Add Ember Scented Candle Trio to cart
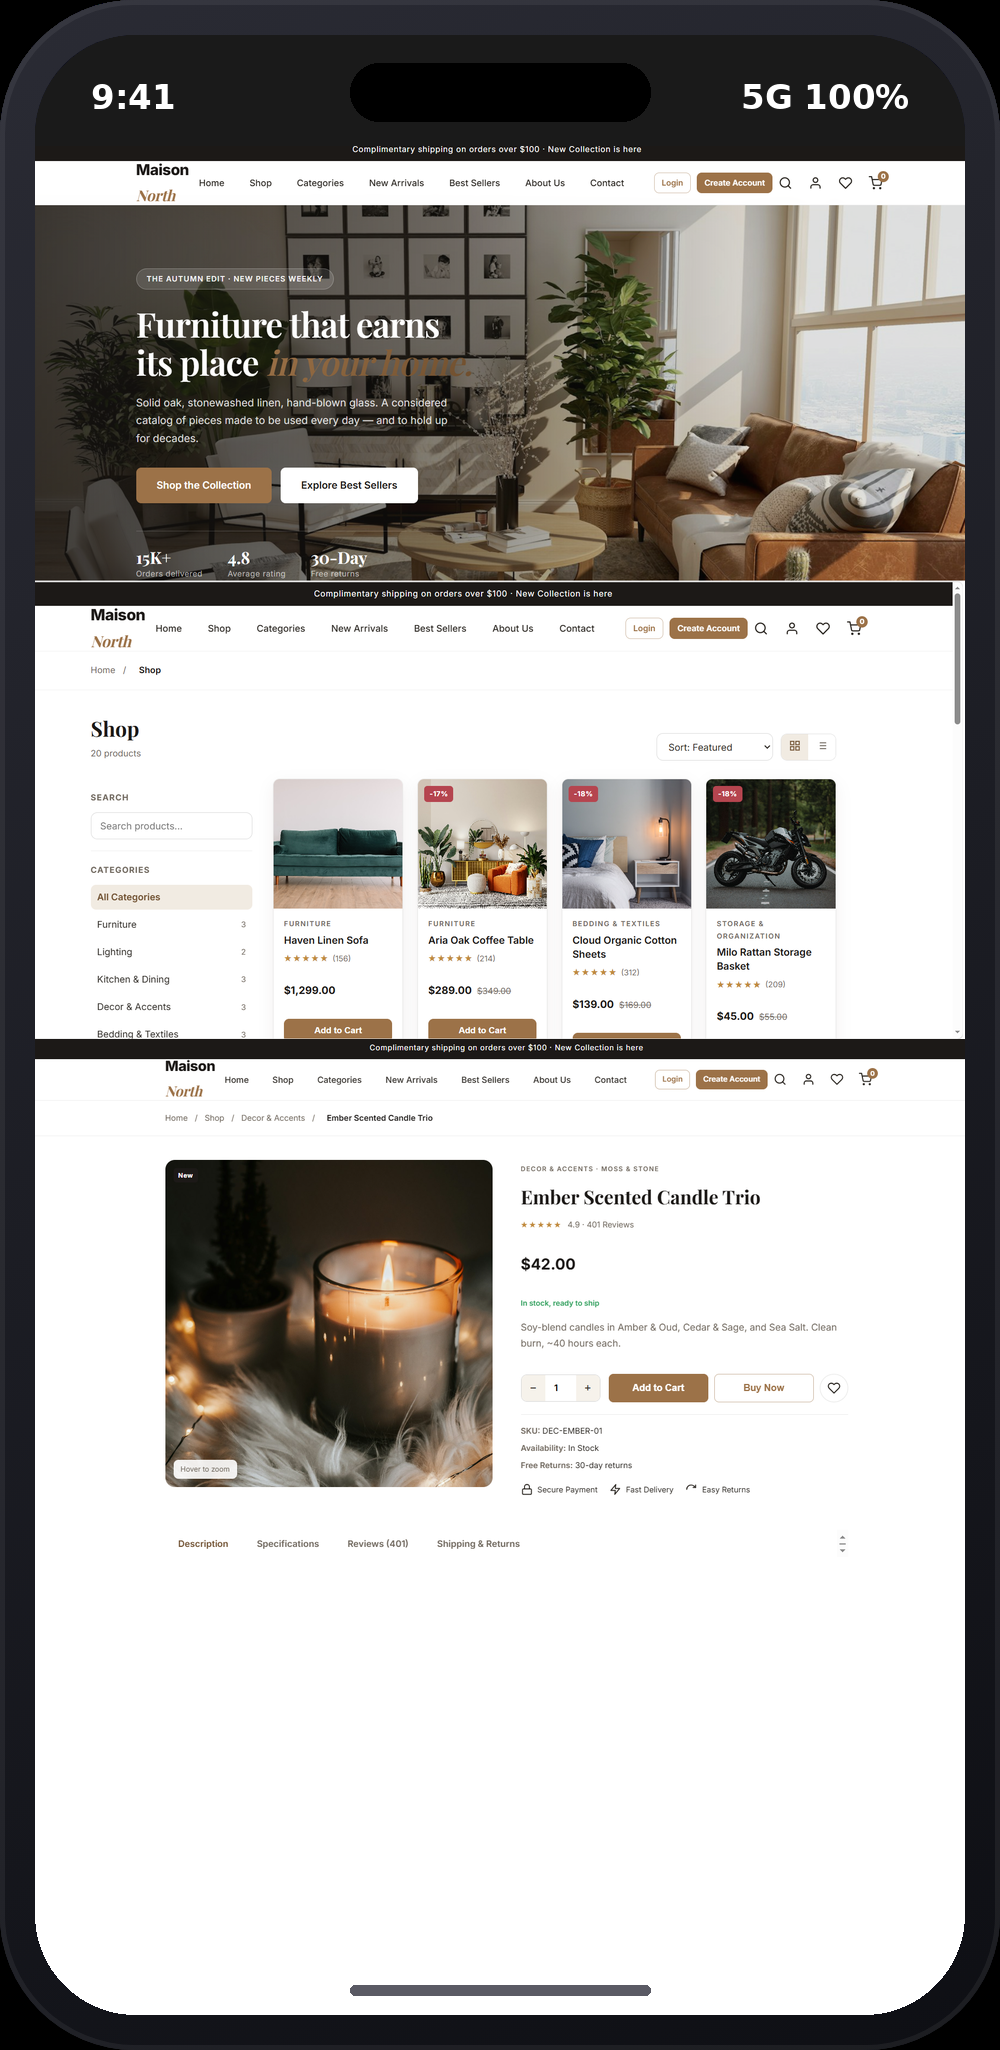 coord(658,1388)
